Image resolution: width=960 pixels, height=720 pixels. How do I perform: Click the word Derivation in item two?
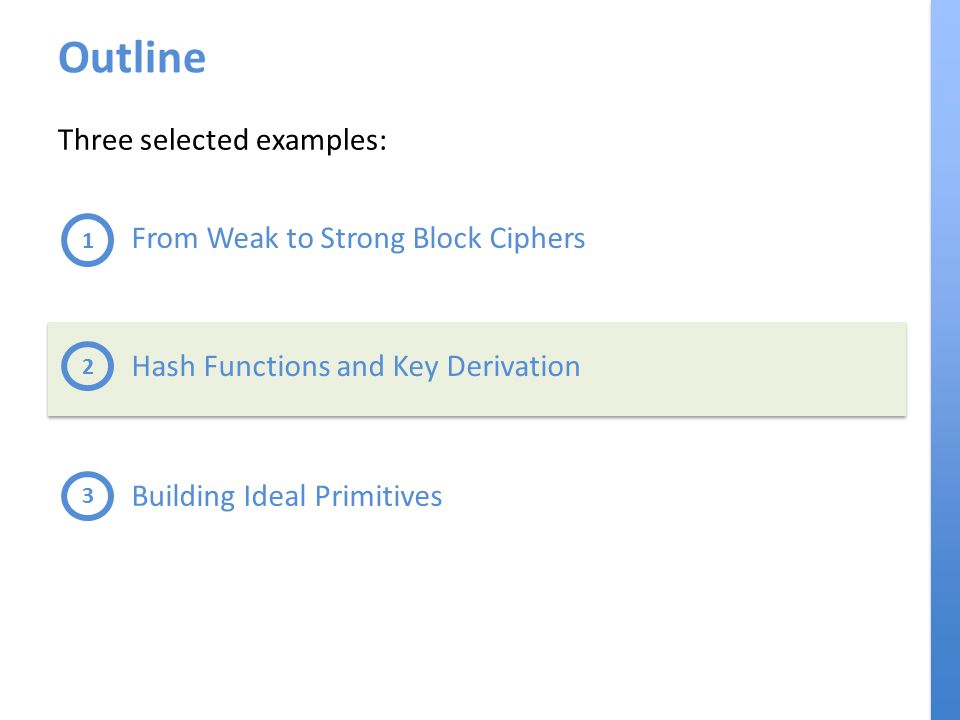tap(513, 367)
